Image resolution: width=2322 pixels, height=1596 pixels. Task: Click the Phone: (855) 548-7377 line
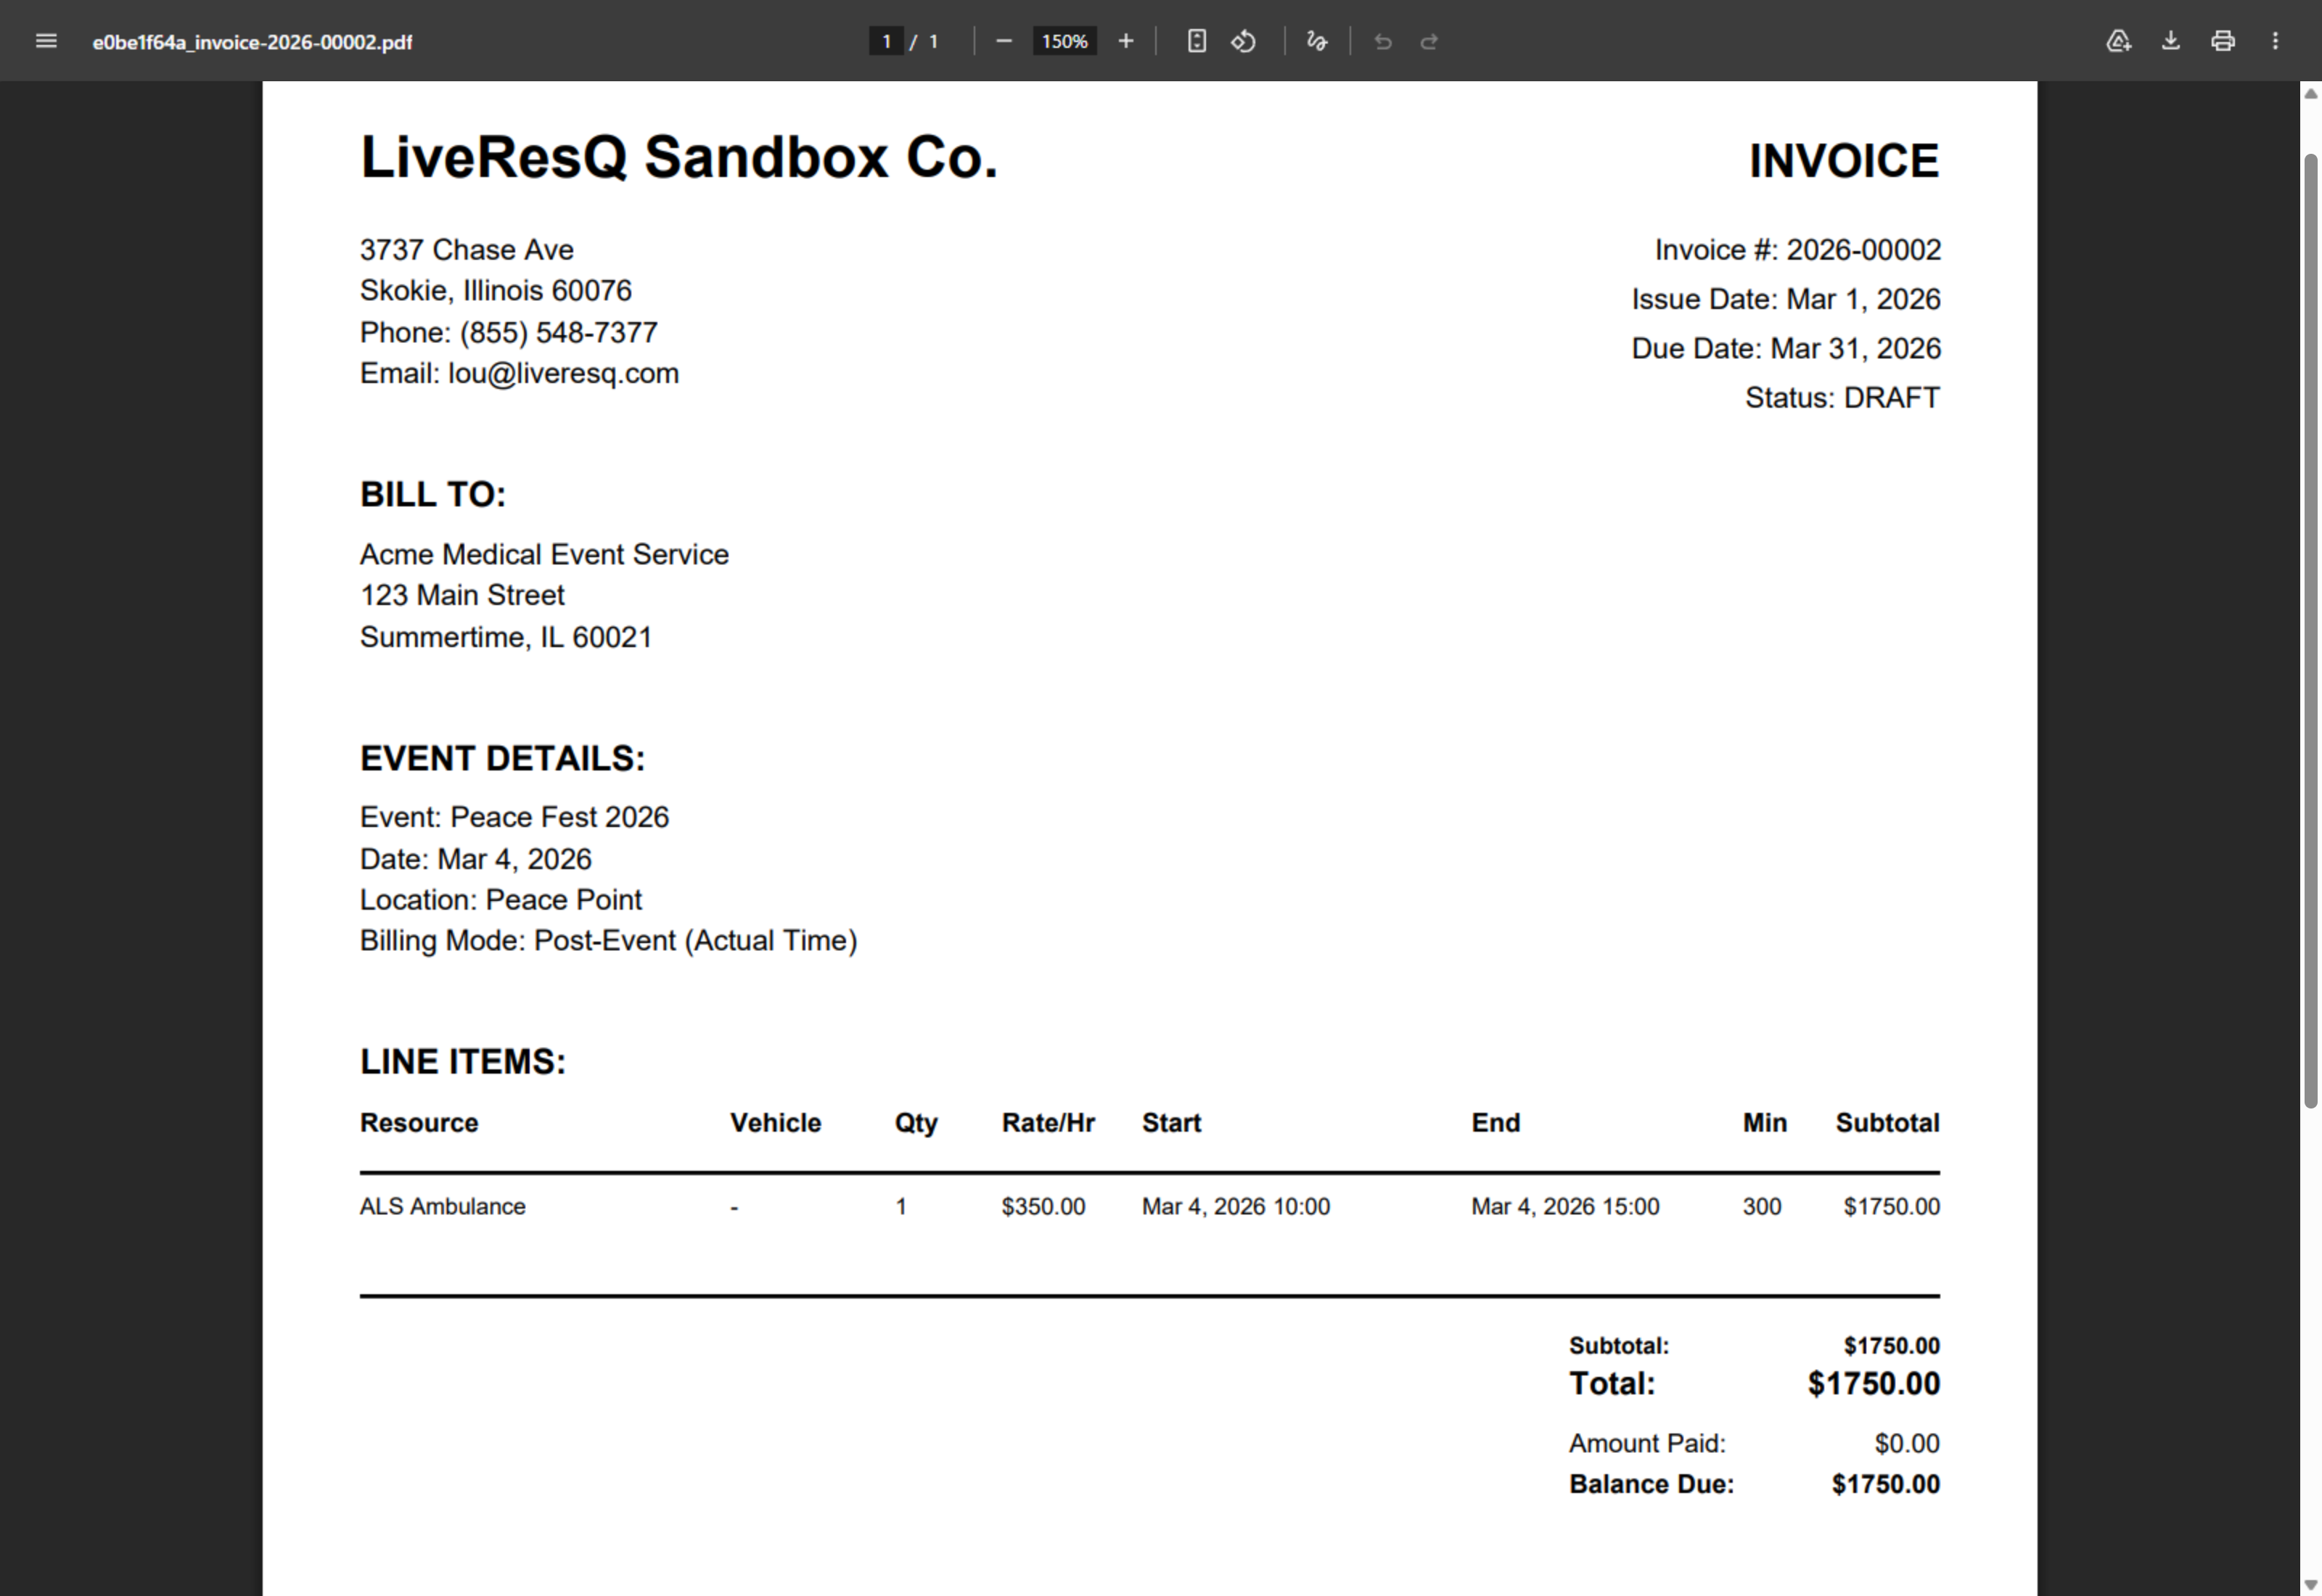point(509,332)
